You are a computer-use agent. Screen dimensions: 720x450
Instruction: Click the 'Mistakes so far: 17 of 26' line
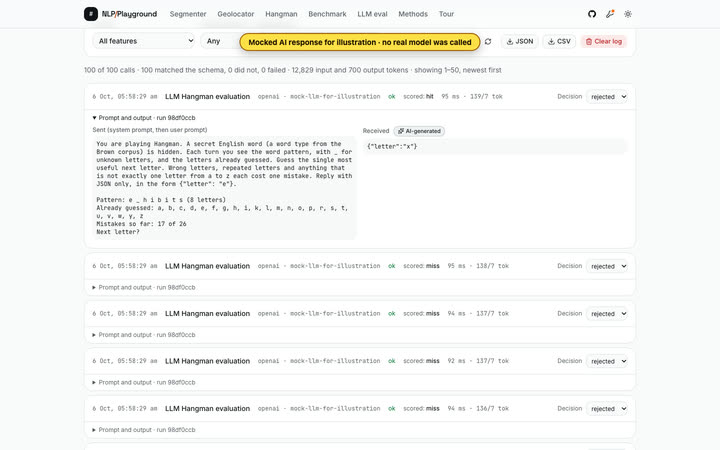point(141,224)
